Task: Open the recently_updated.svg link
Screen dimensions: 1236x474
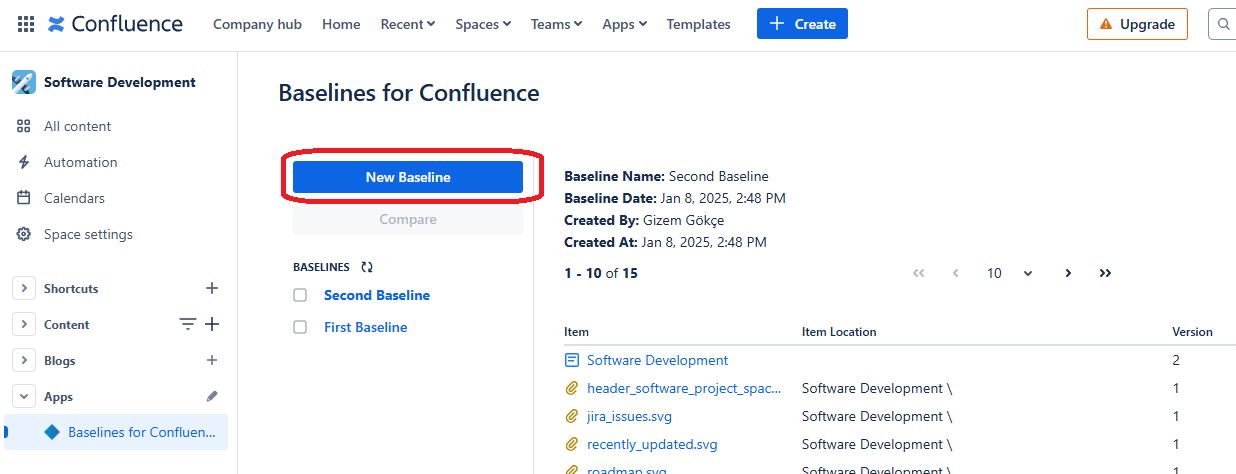Action: pyautogui.click(x=652, y=444)
